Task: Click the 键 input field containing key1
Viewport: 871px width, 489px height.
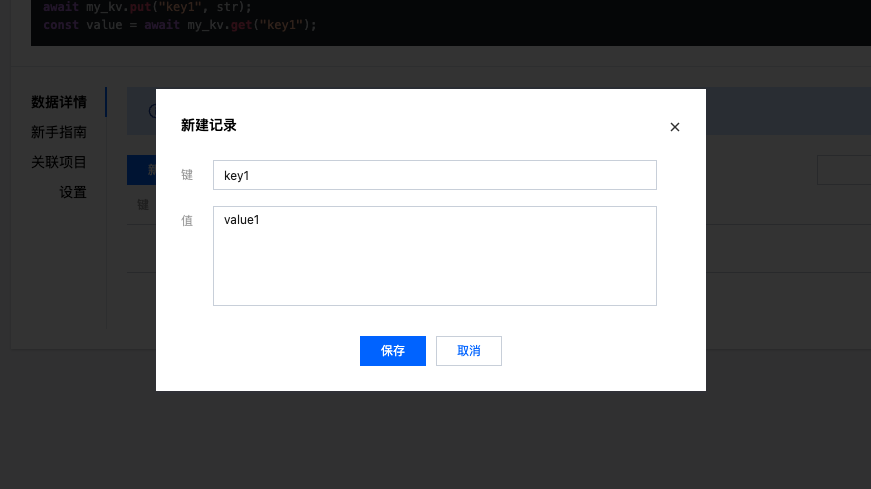Action: 434,175
